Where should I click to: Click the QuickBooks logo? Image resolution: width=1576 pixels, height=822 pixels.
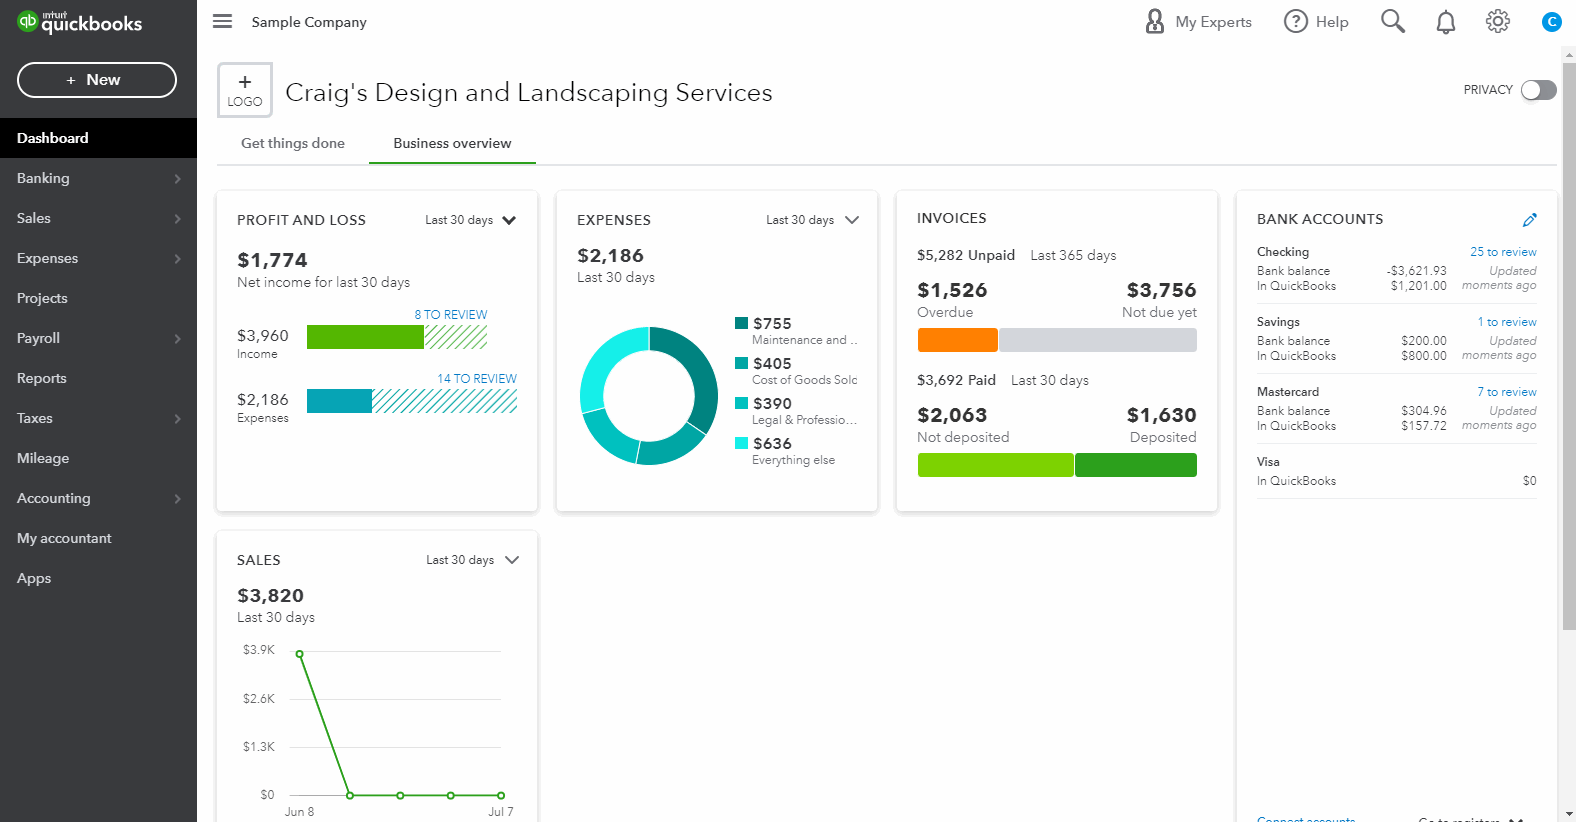pos(80,22)
